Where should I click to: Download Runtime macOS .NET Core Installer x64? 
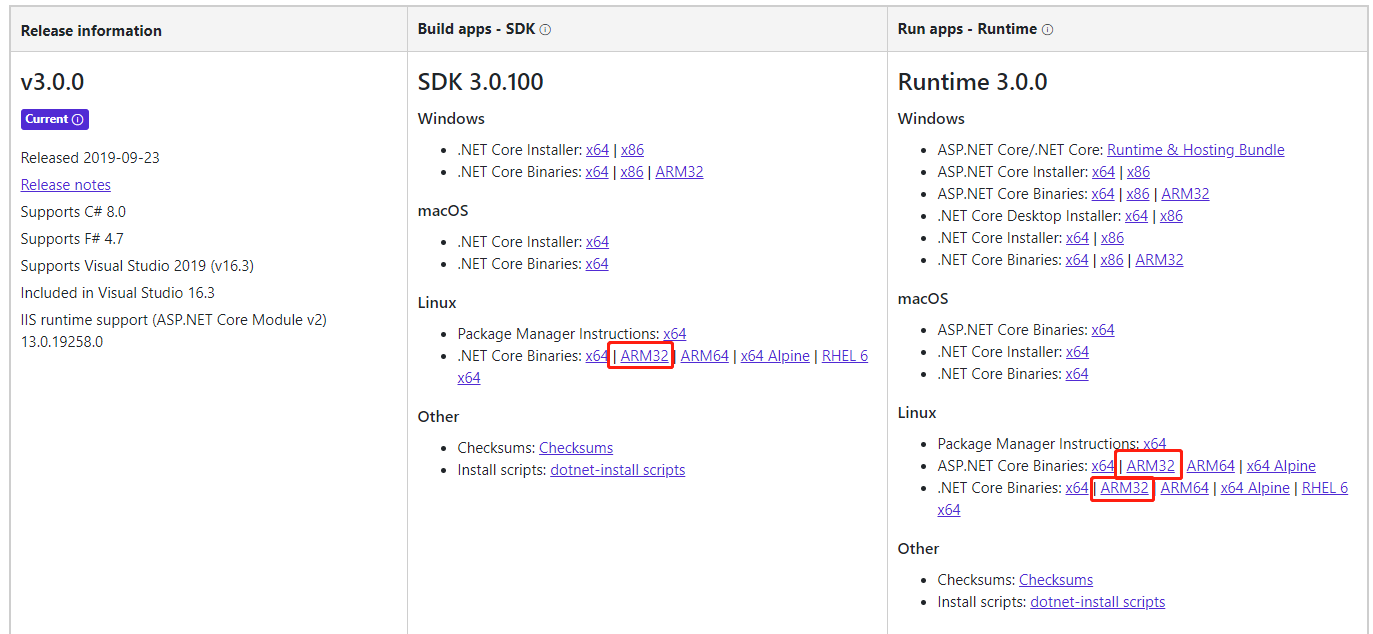coord(1077,352)
